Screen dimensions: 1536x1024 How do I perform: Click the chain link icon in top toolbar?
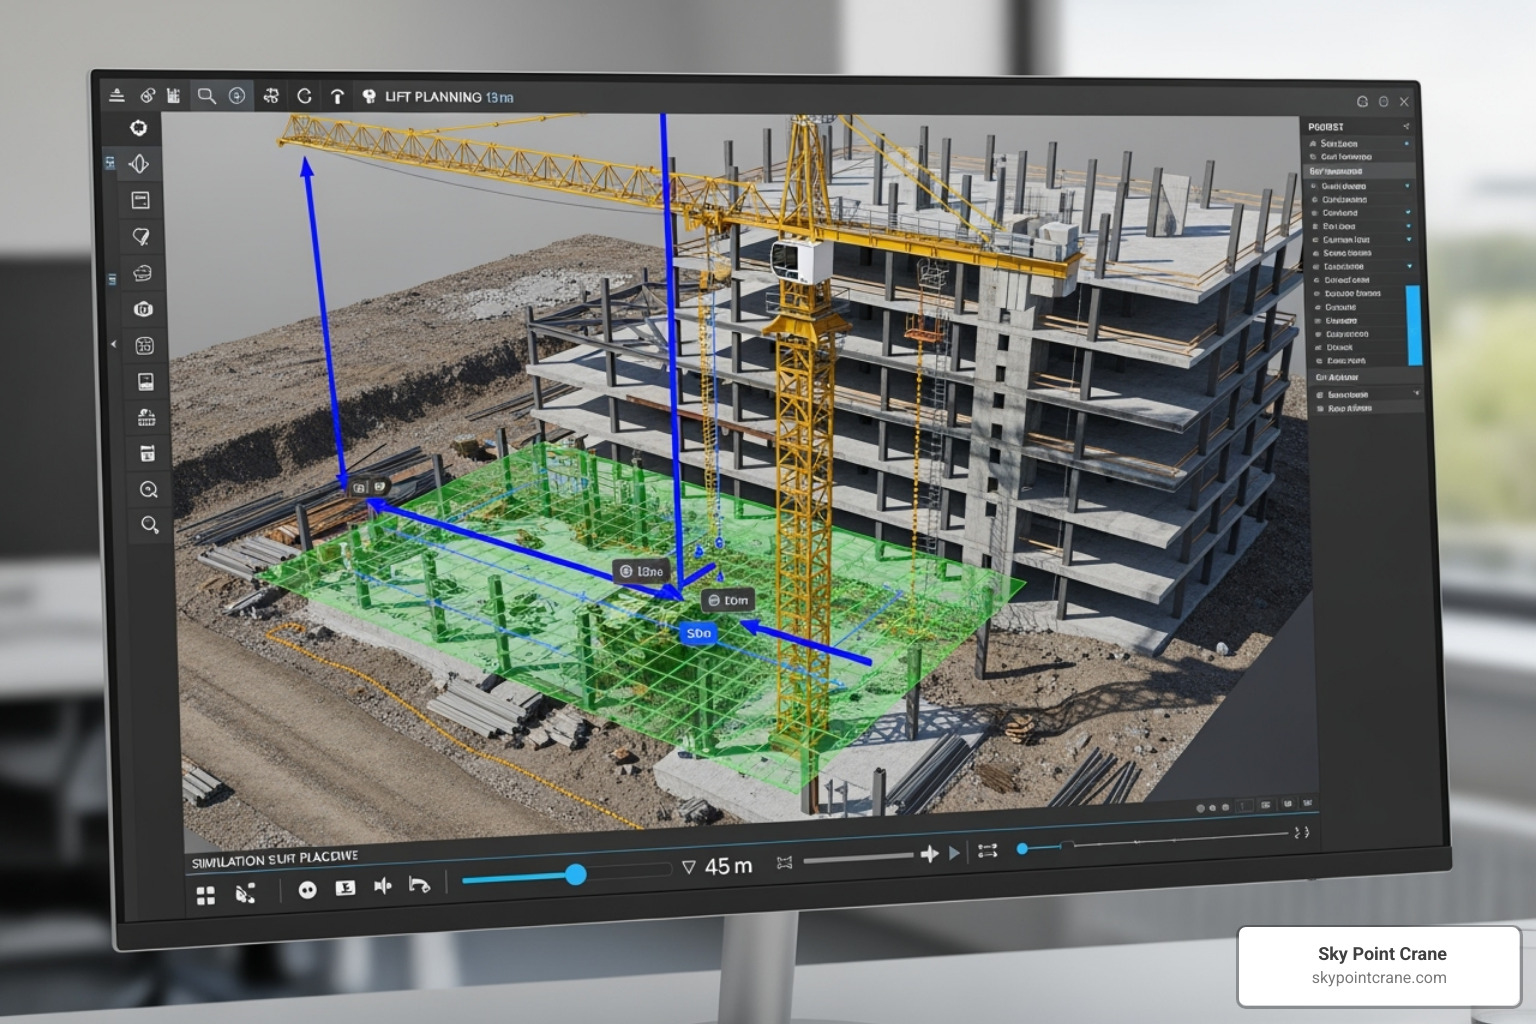click(147, 96)
